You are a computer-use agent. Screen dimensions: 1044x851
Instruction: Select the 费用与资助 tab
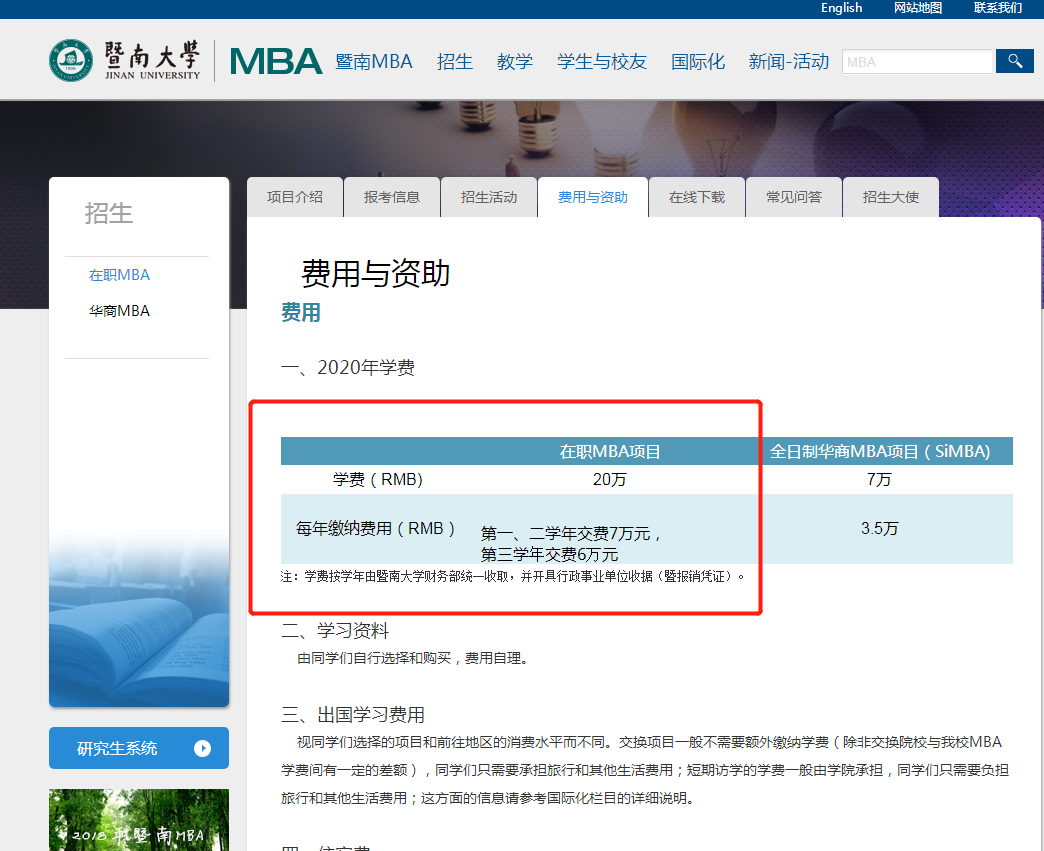point(593,197)
